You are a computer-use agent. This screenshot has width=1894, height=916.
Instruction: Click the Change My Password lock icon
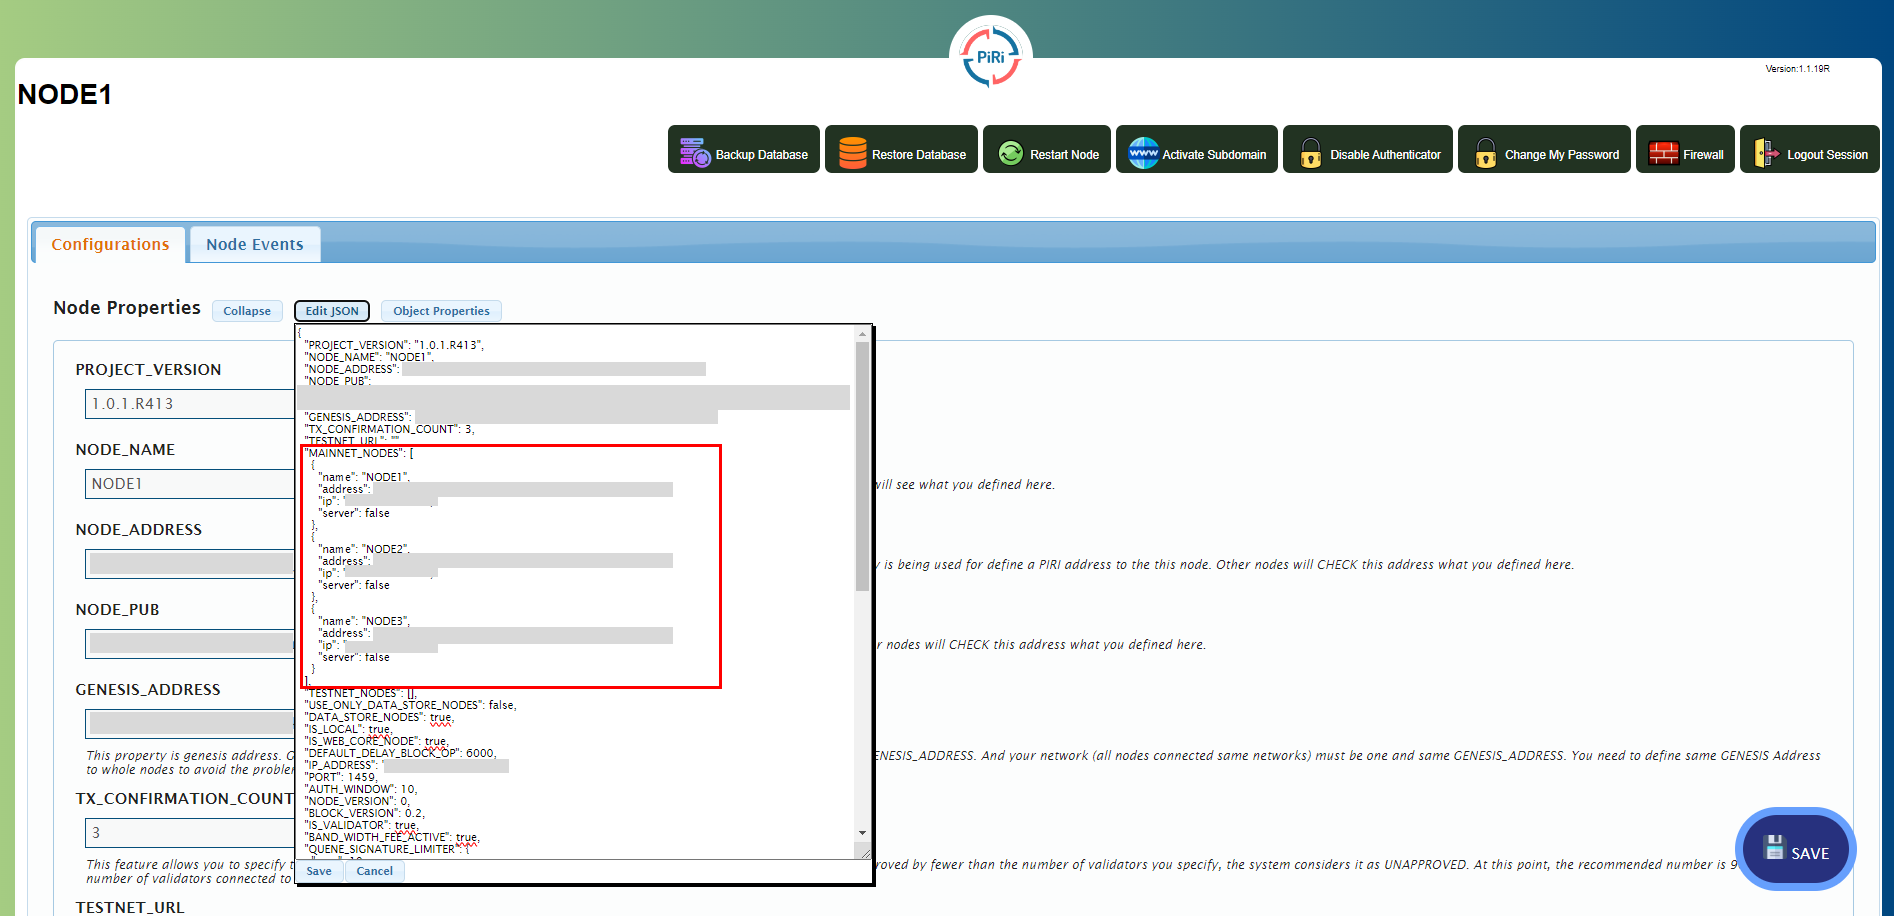1485,153
